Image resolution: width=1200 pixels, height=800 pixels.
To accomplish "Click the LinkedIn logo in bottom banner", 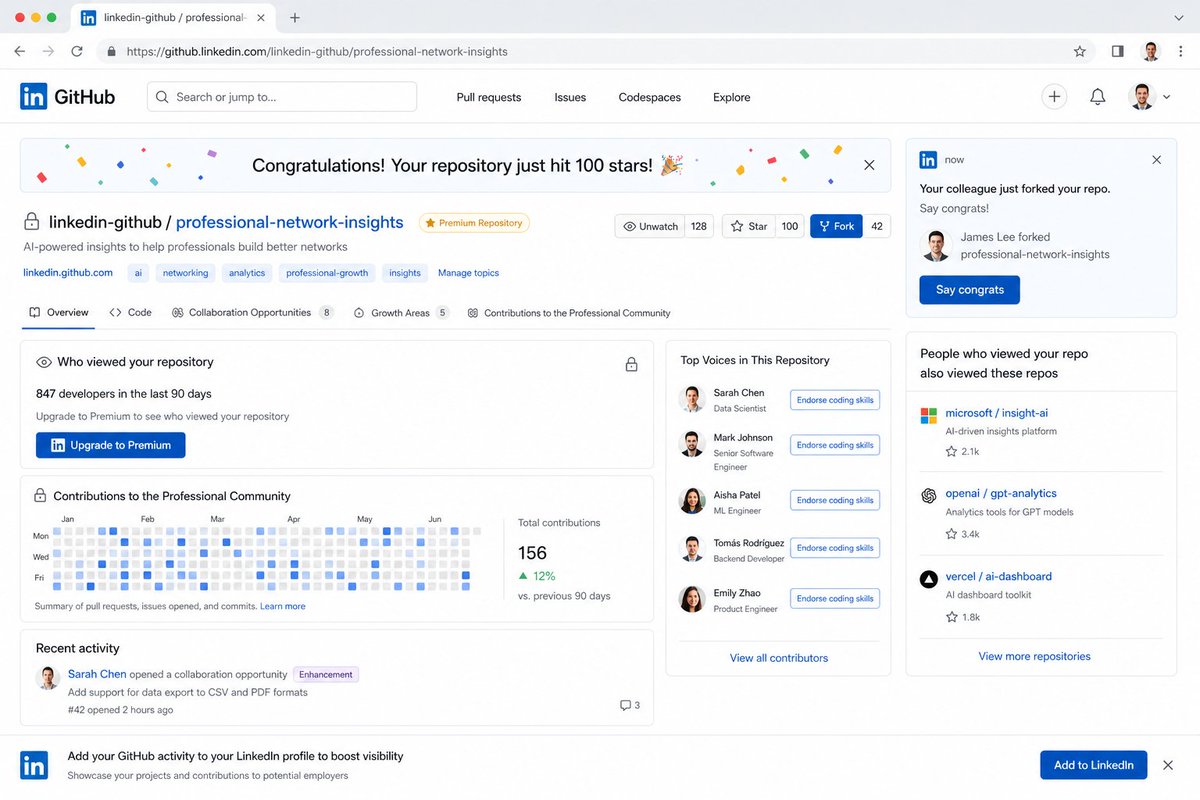I will [34, 766].
